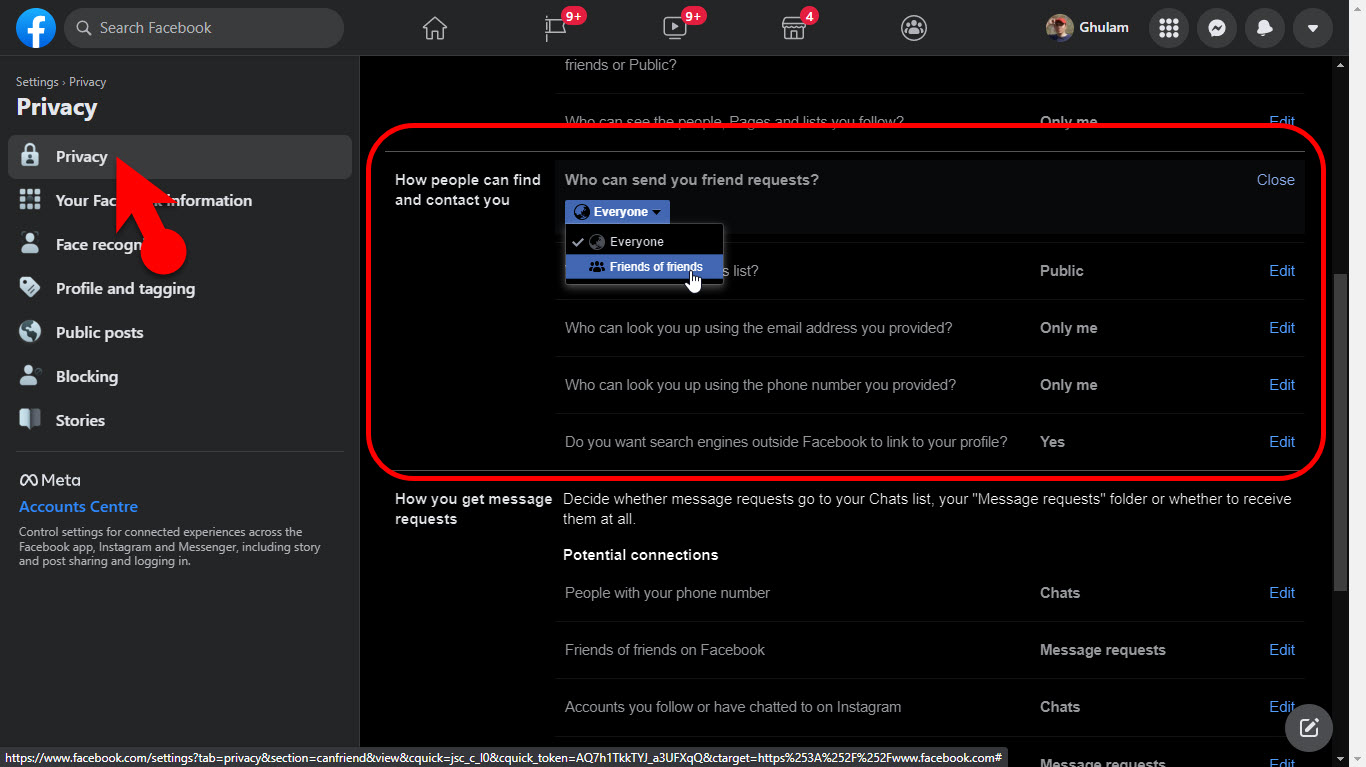The image size is (1366, 767).
Task: Open Messenger icon in top bar
Action: pos(1217,28)
